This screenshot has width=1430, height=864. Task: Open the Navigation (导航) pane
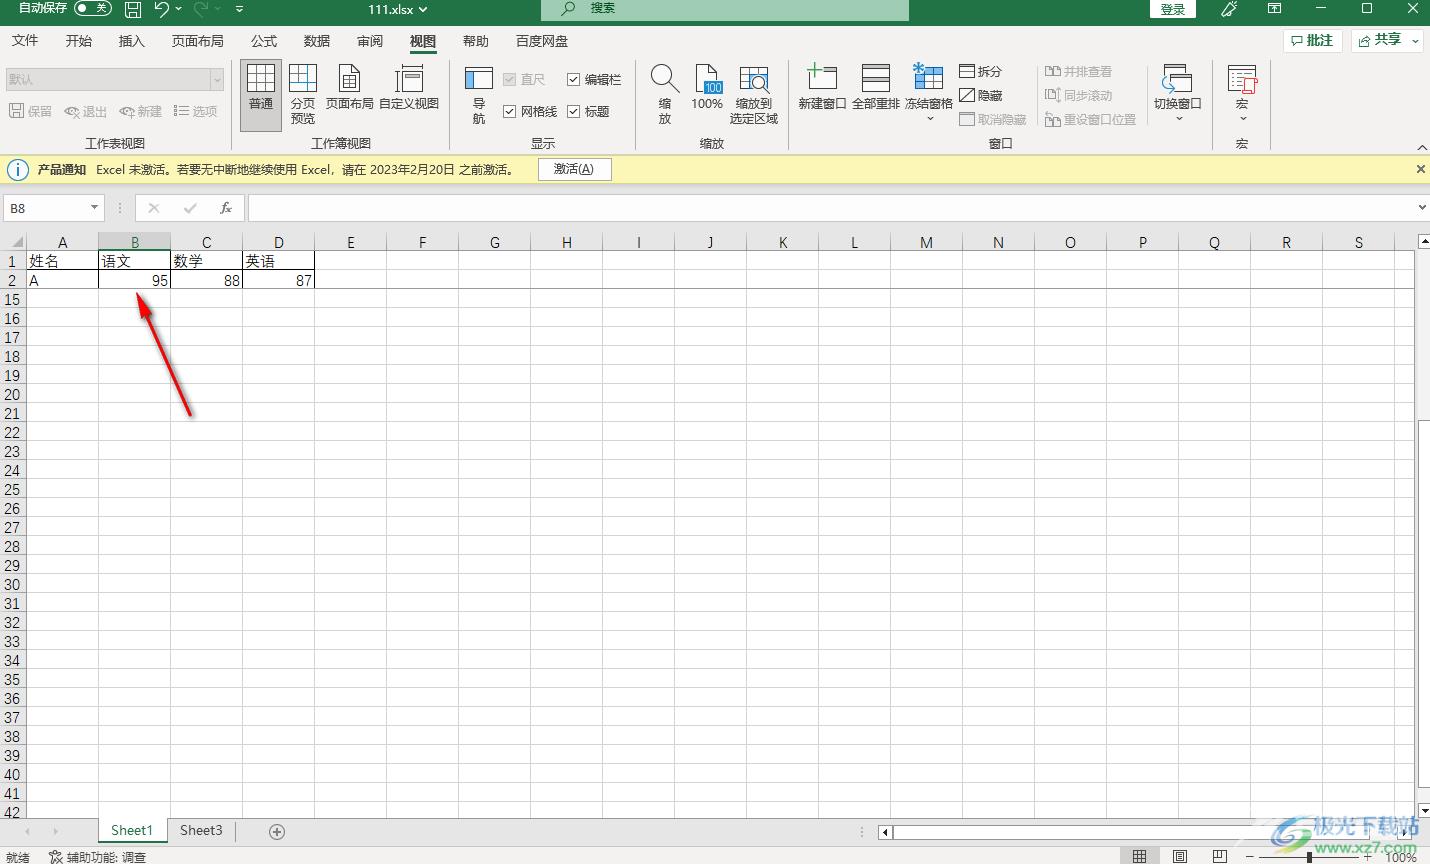(479, 93)
